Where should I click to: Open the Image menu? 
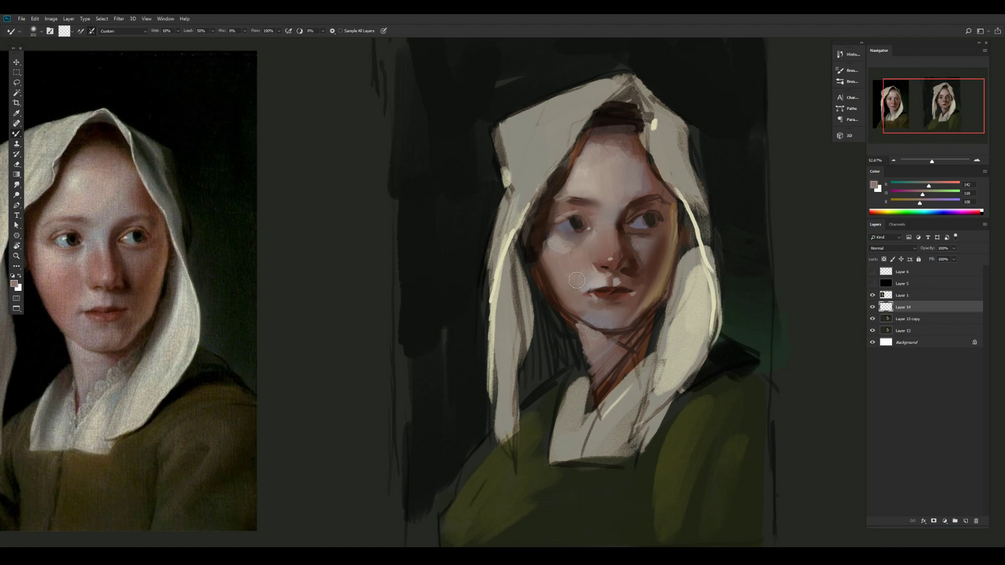tap(51, 19)
